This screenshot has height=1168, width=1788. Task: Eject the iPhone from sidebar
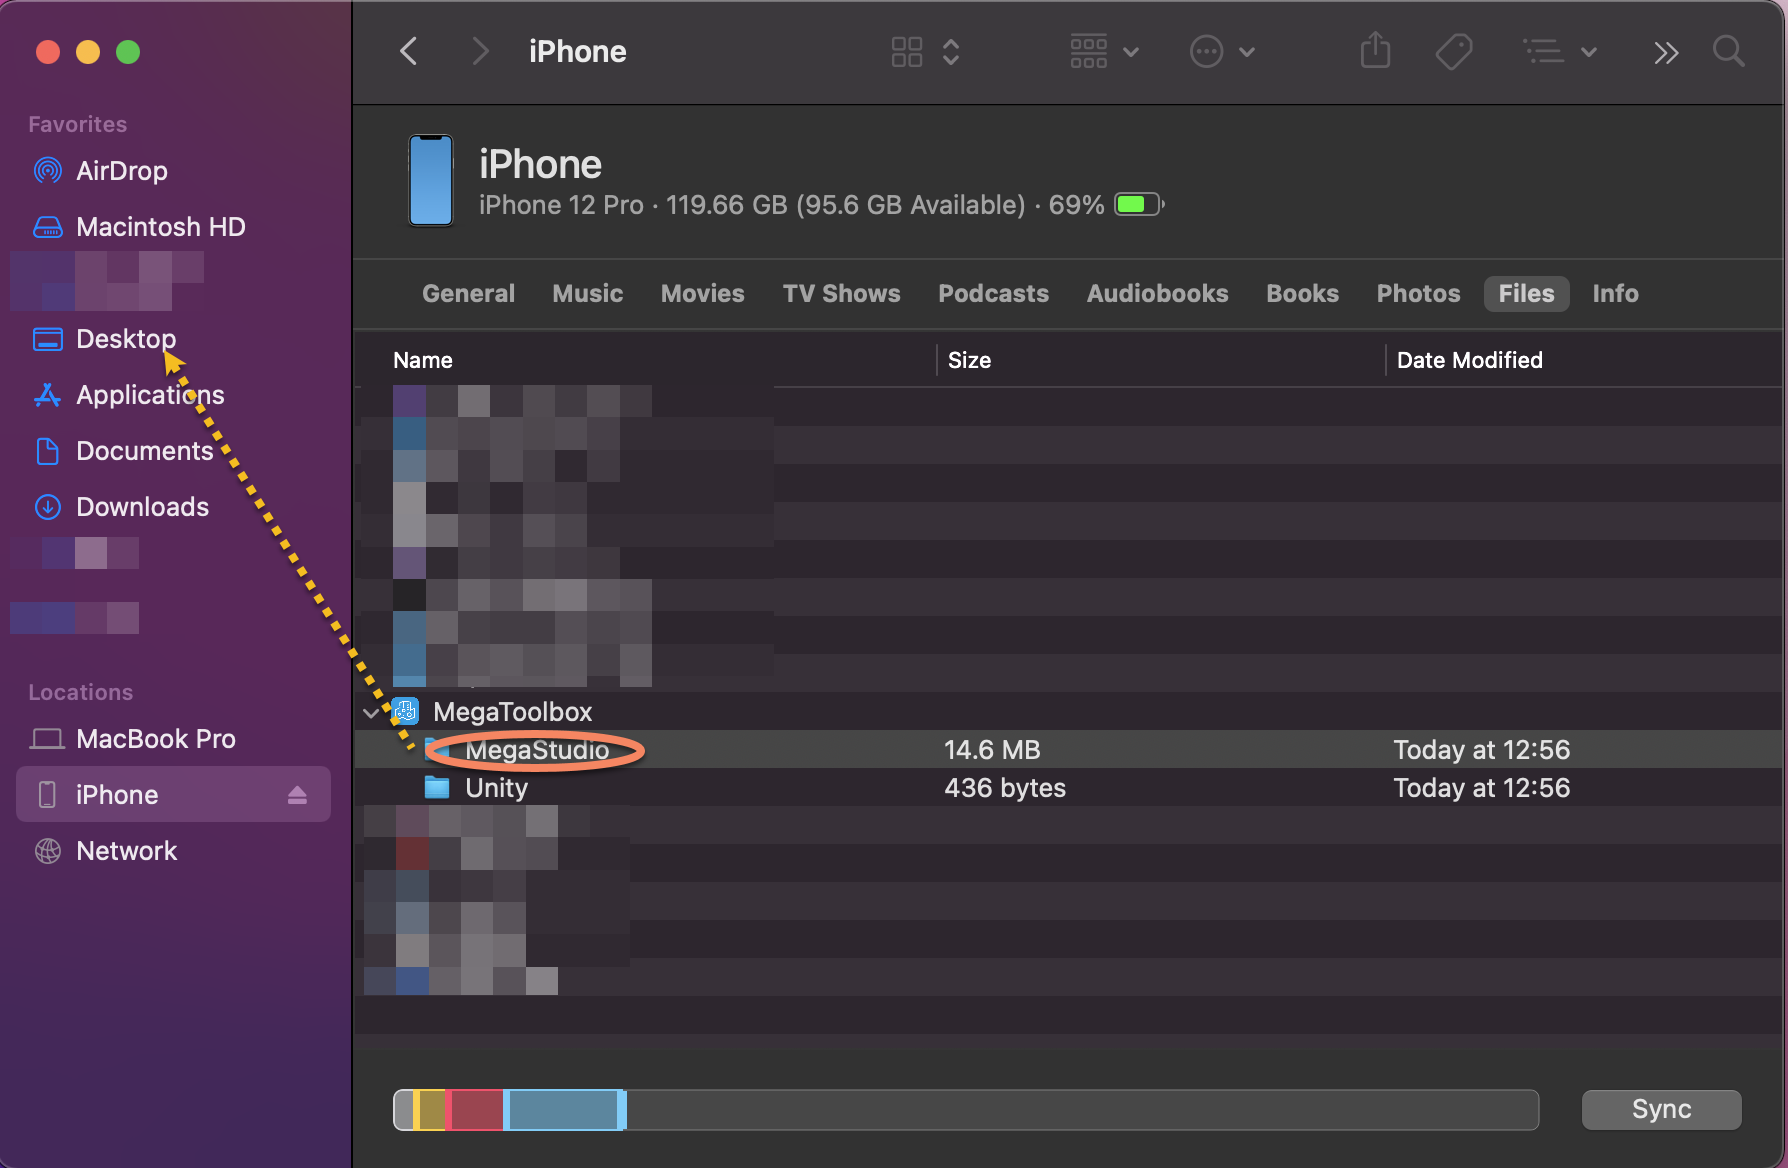[x=297, y=795]
